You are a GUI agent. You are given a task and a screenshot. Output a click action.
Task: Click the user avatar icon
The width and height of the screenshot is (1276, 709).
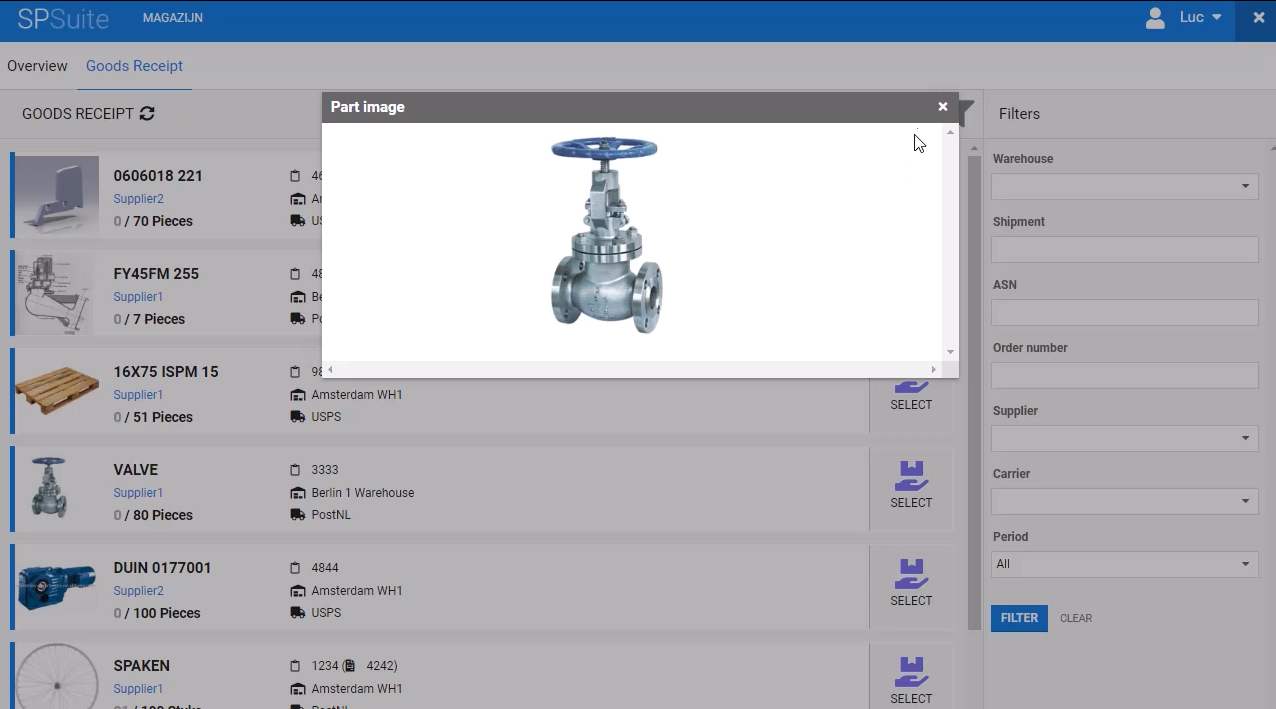pyautogui.click(x=1155, y=18)
